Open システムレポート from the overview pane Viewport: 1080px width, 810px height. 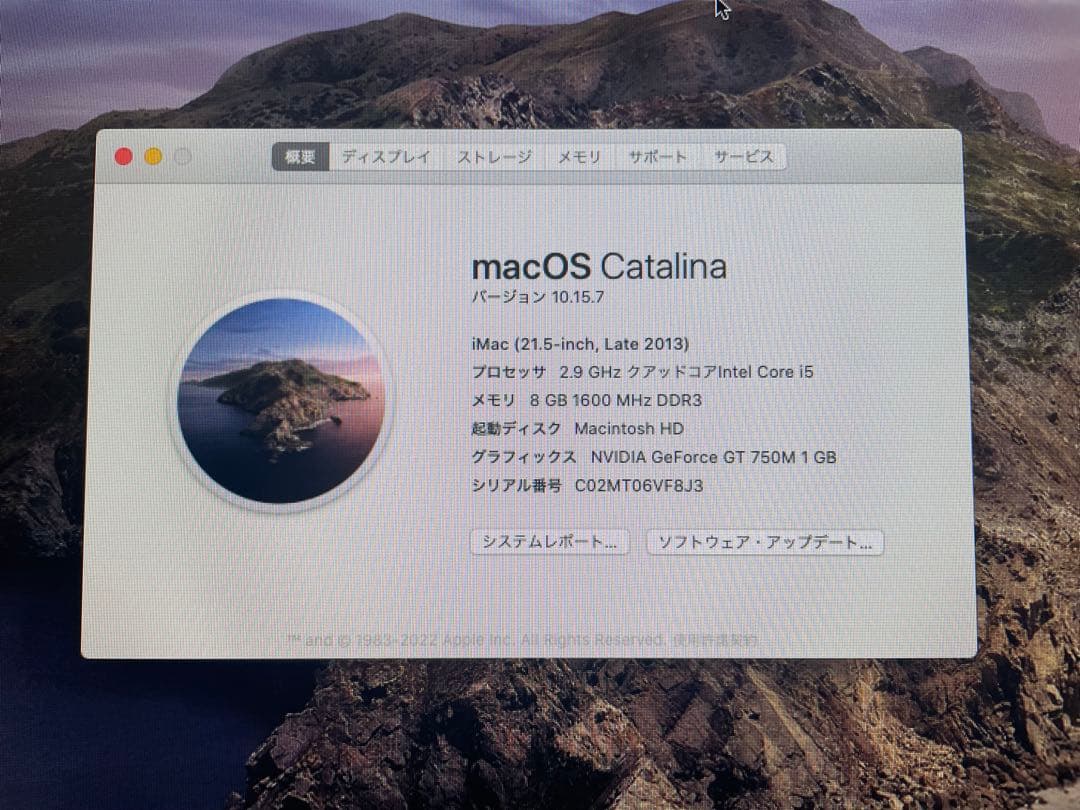coord(549,542)
